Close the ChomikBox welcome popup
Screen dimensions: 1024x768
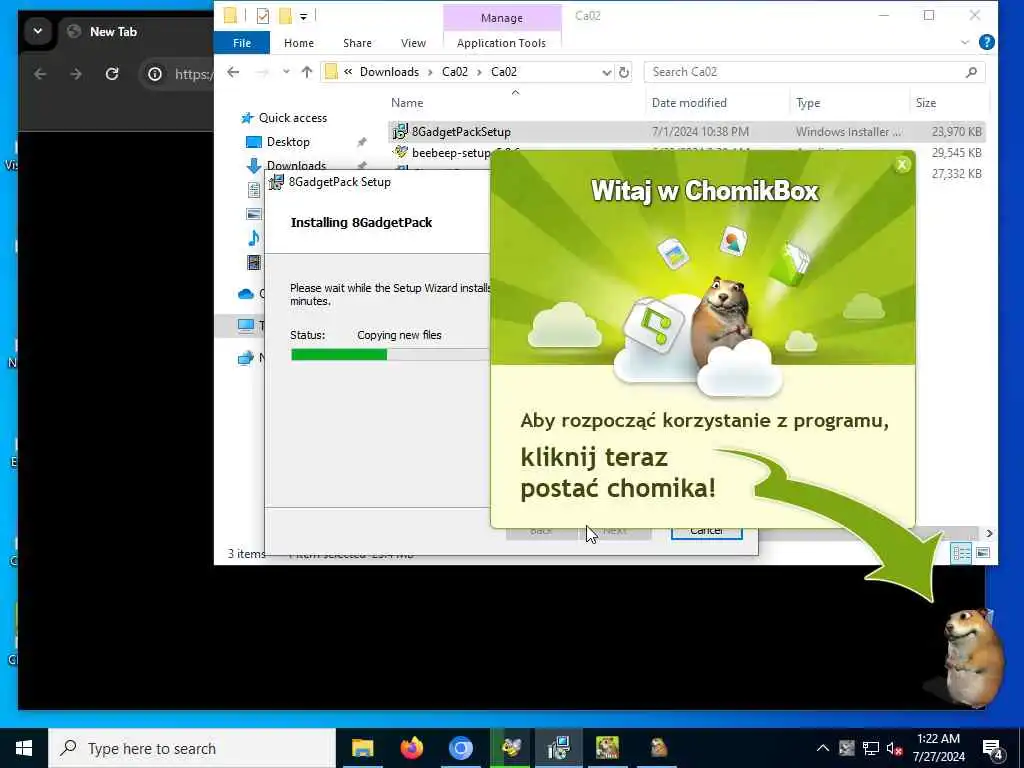pos(902,165)
